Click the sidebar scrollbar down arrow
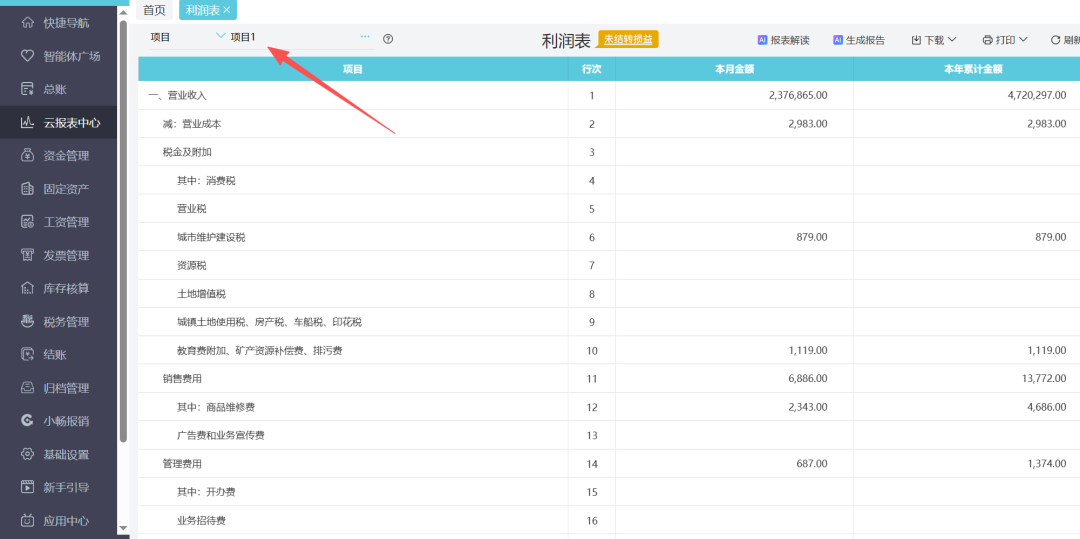This screenshot has width=1080, height=539. pos(123,527)
